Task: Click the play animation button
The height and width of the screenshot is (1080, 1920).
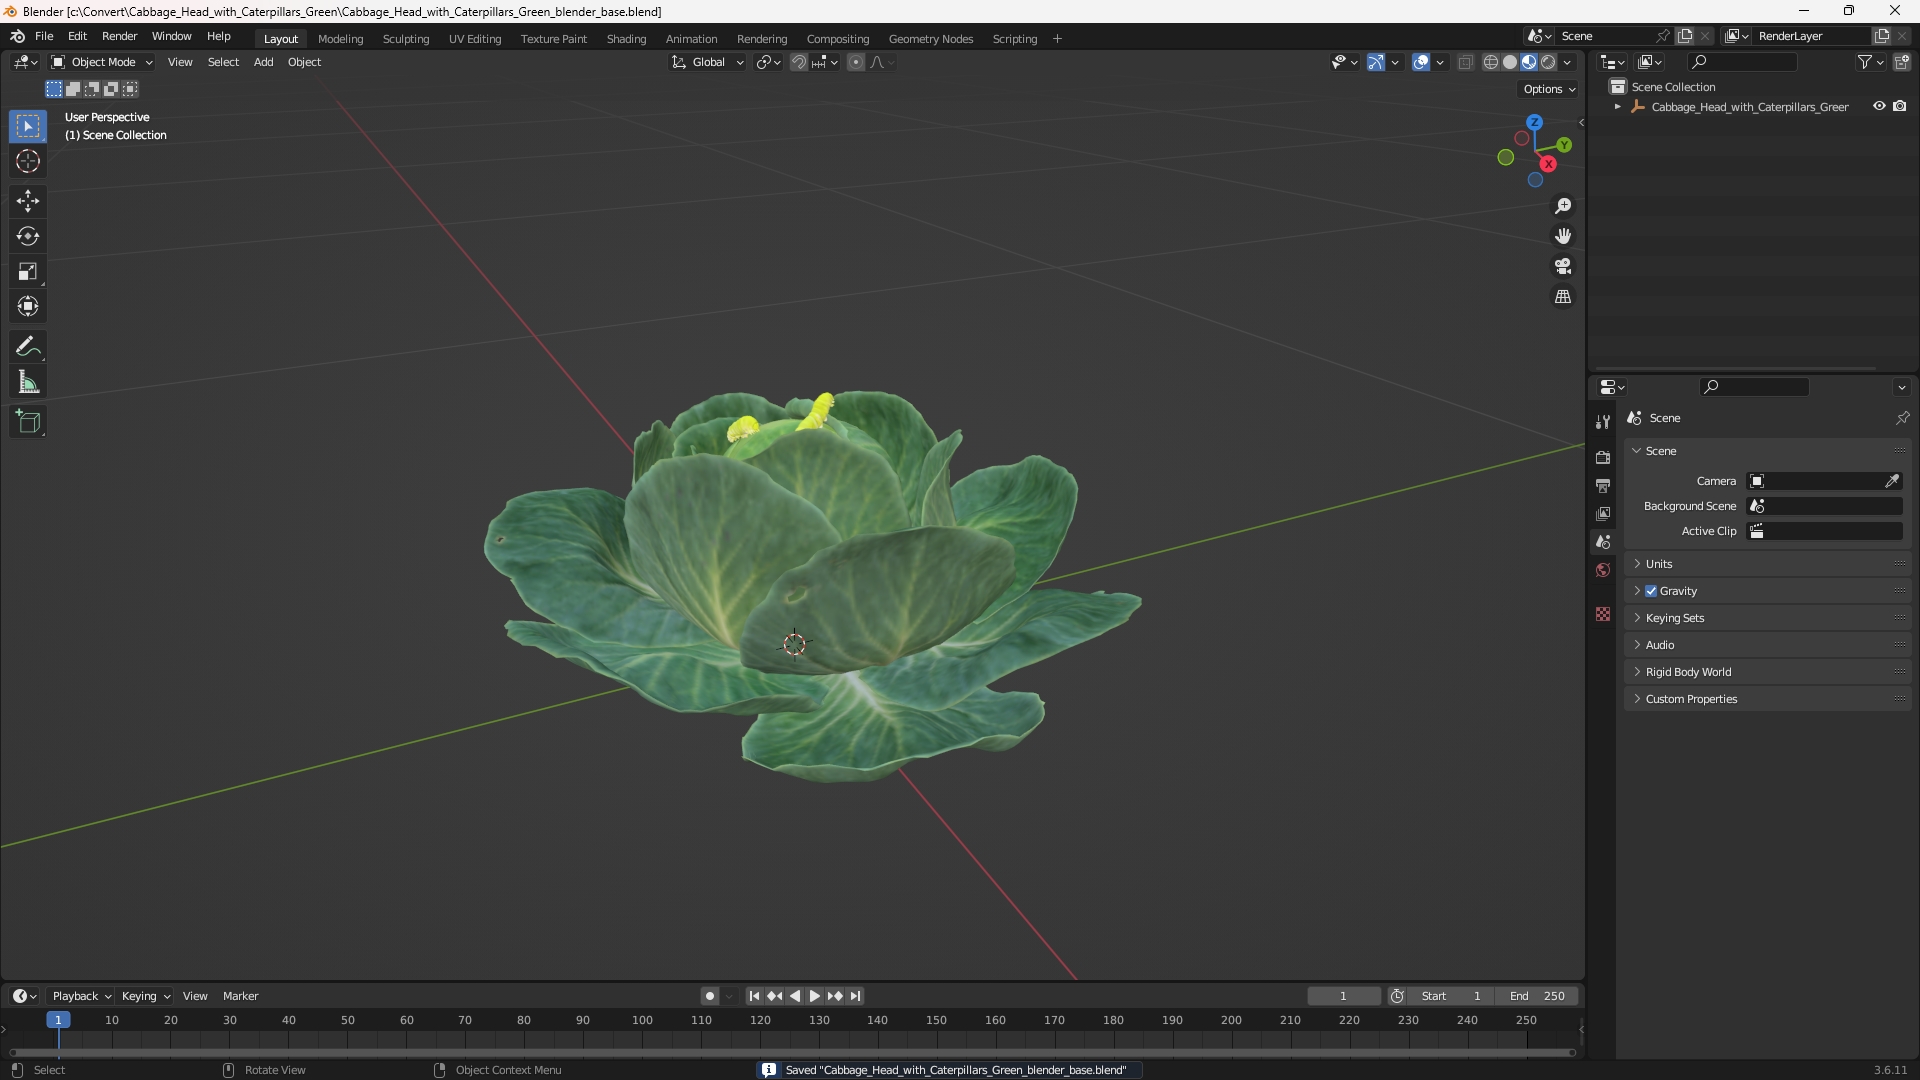Action: pyautogui.click(x=814, y=996)
